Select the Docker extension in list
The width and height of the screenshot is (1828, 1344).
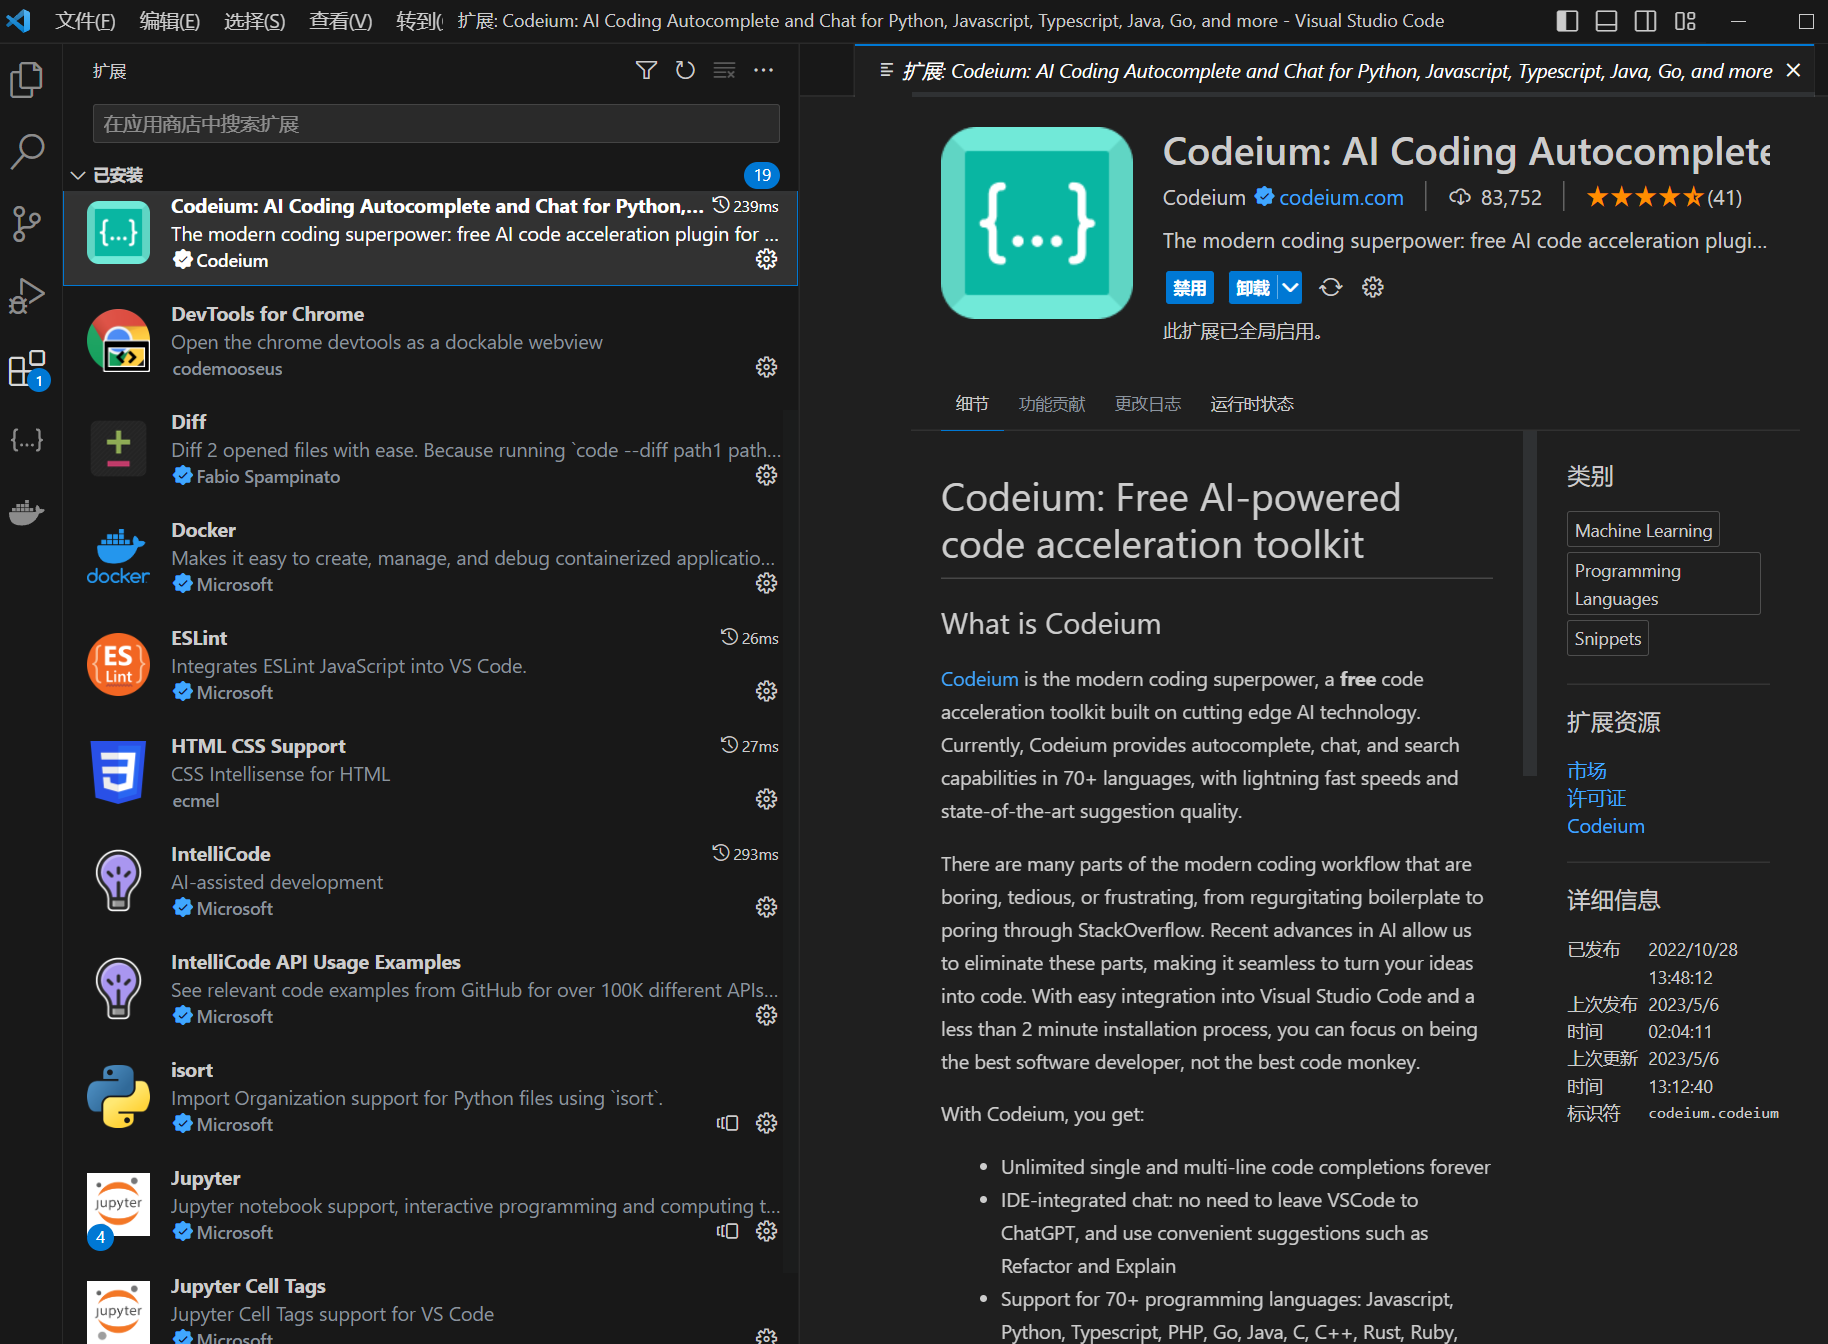[430, 556]
